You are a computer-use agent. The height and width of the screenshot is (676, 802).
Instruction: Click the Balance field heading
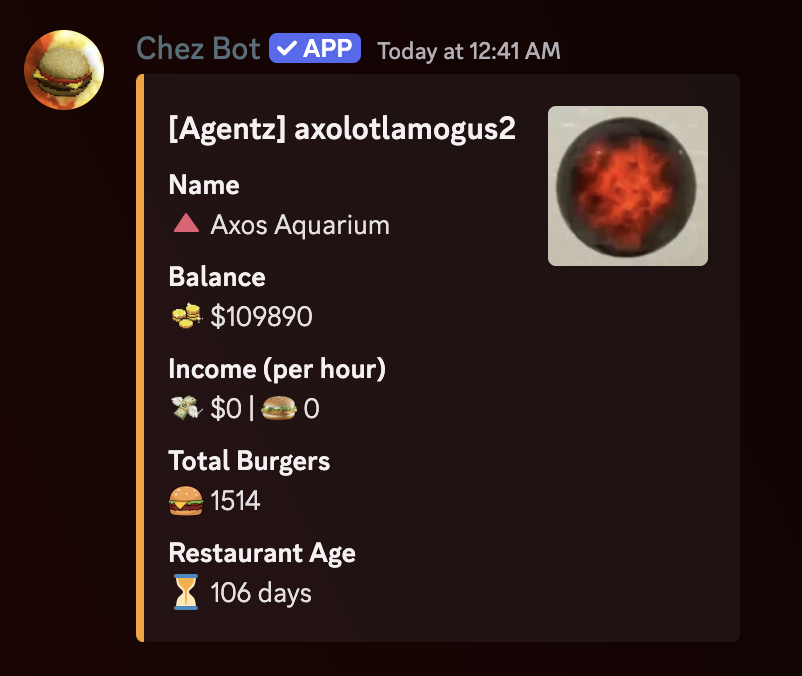click(216, 276)
